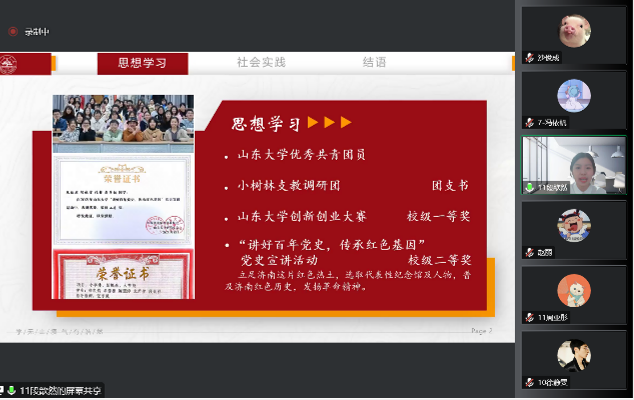
Task: Click the Page 2 slide number
Action: (482, 331)
